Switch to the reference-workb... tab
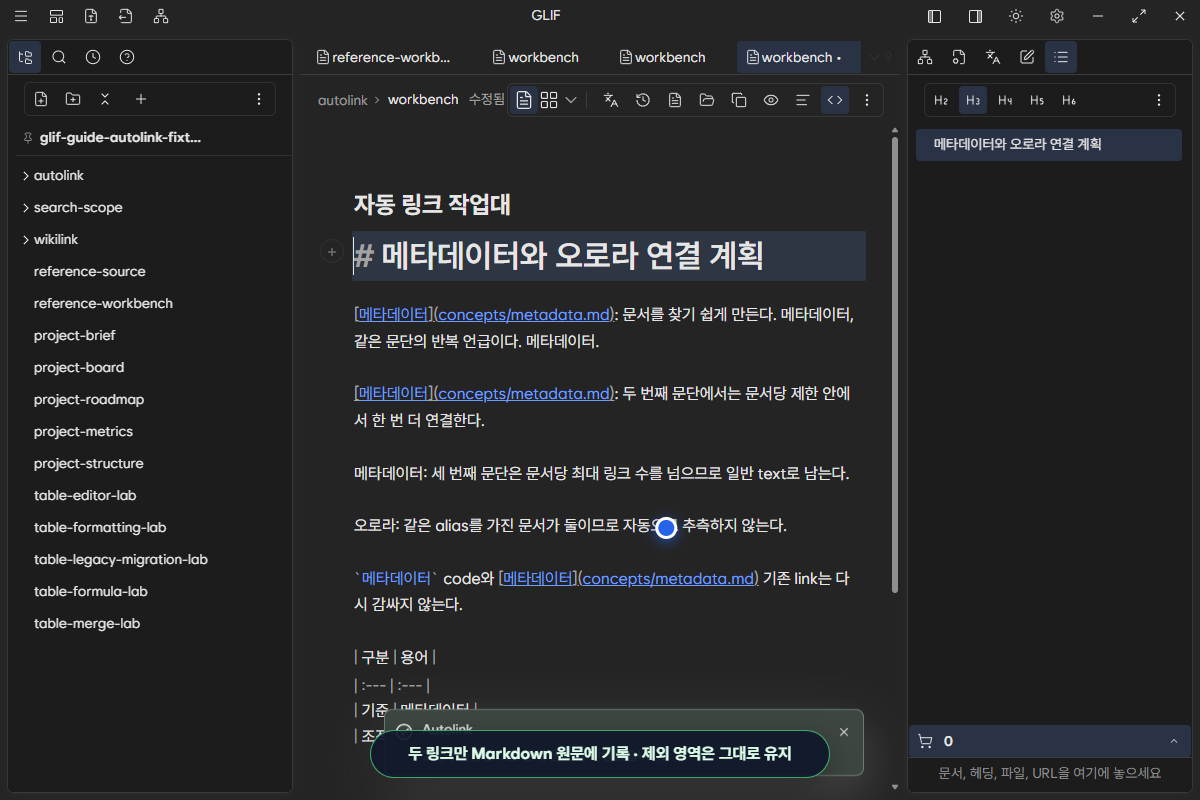 coord(385,57)
